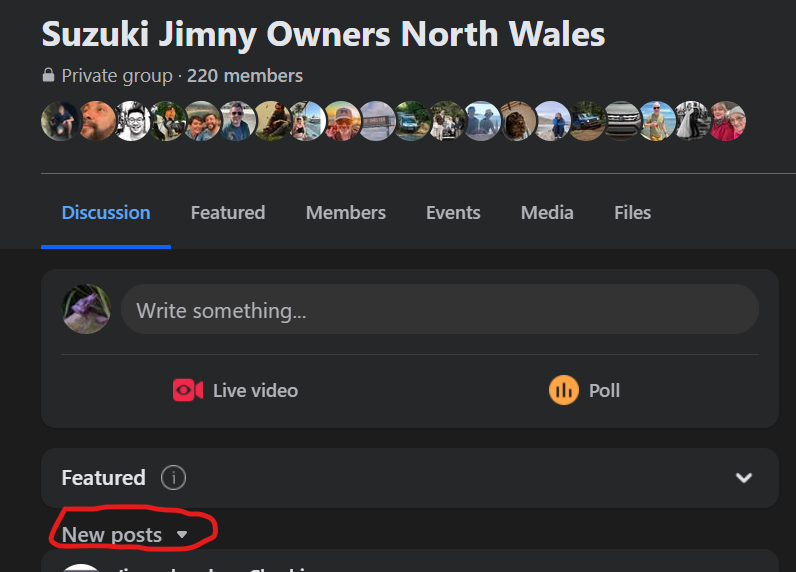
Task: Open the first member avatar in the row
Action: (59, 121)
